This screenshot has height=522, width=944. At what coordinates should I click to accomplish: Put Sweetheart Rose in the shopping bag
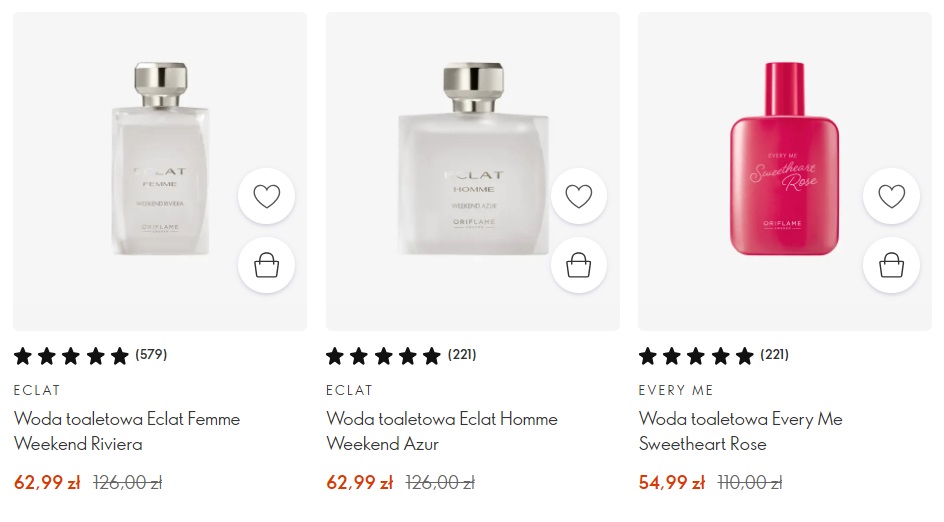tap(891, 265)
